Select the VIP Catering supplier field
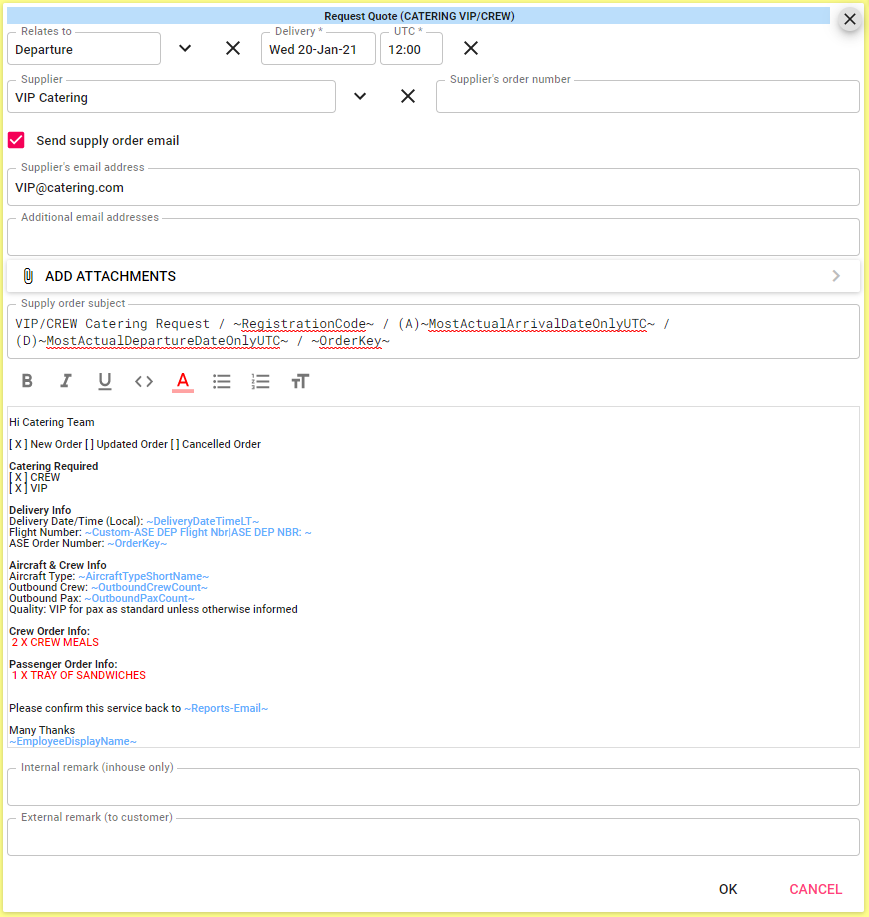This screenshot has width=869, height=917. click(171, 97)
